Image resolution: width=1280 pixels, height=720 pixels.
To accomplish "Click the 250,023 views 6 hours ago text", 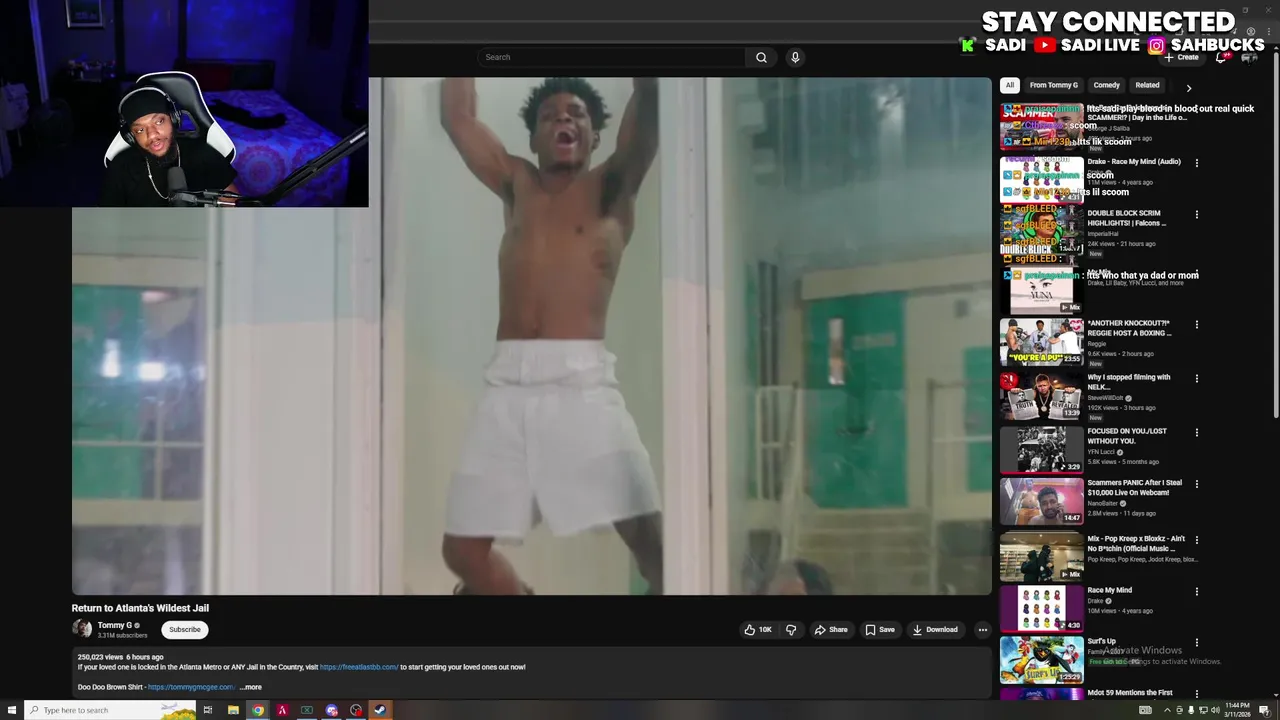I will point(120,657).
